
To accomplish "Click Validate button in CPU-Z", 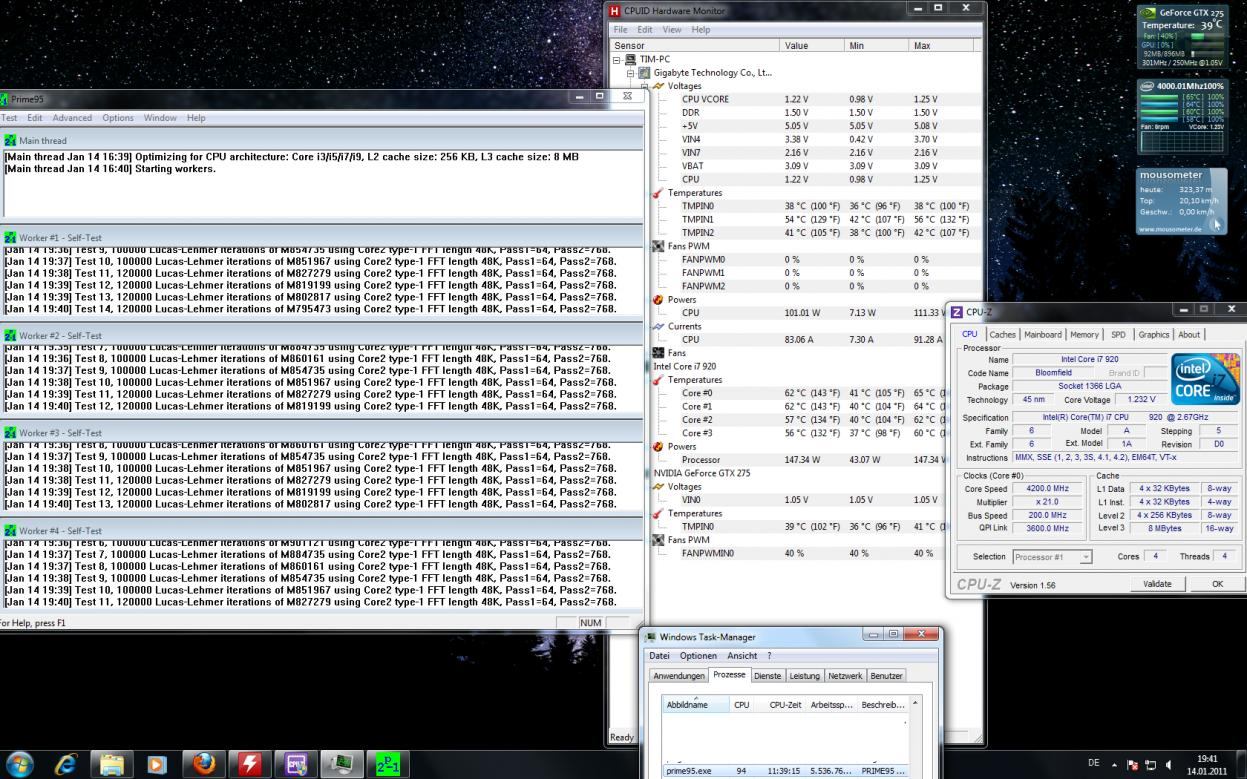I will pyautogui.click(x=1156, y=583).
